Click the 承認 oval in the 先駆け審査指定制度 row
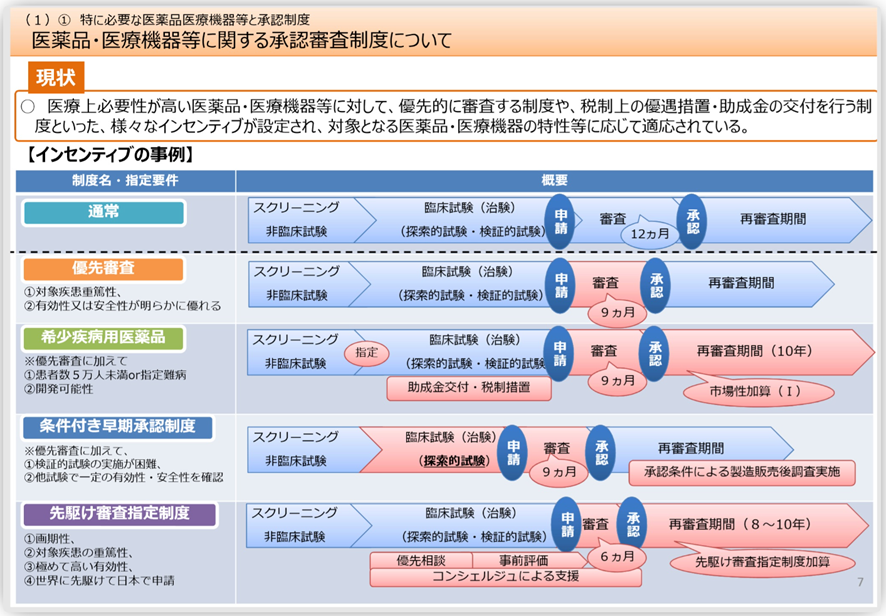This screenshot has height=616, width=886. (x=632, y=524)
